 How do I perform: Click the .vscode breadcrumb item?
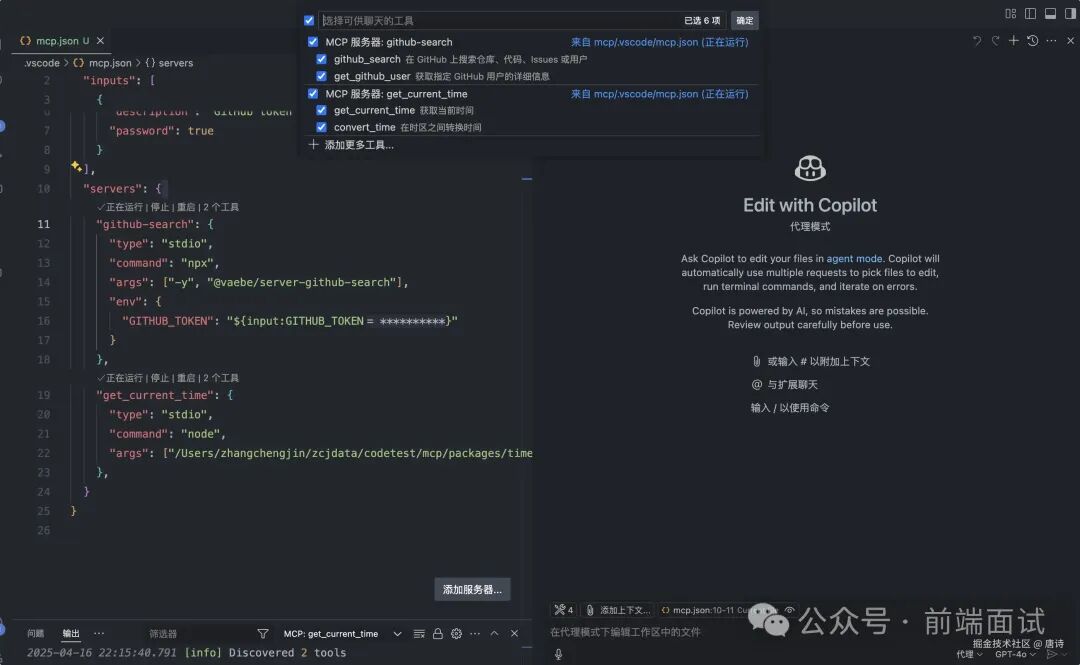(42, 63)
